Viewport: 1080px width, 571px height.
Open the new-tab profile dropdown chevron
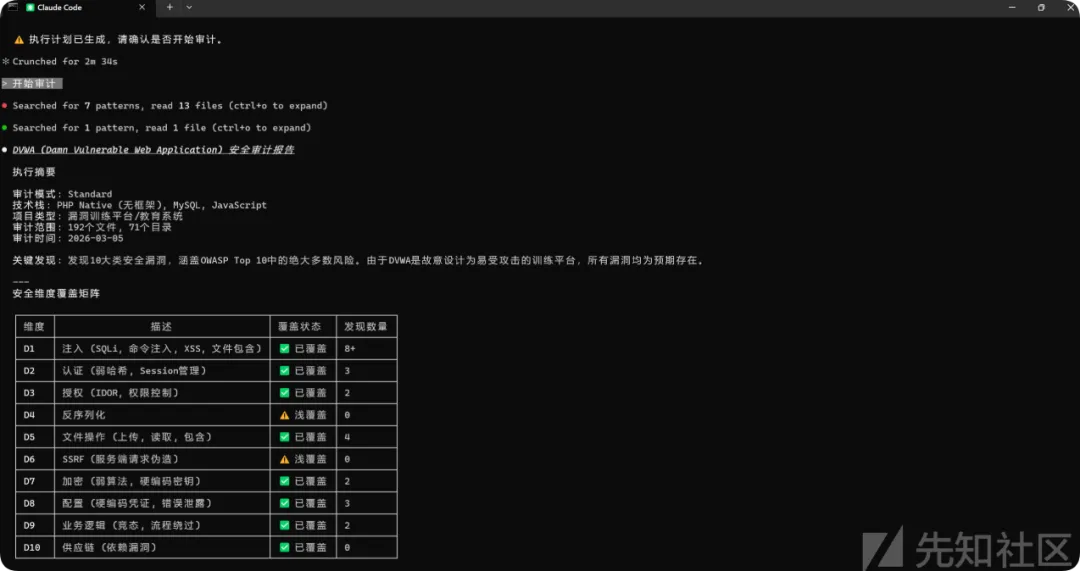click(x=189, y=8)
